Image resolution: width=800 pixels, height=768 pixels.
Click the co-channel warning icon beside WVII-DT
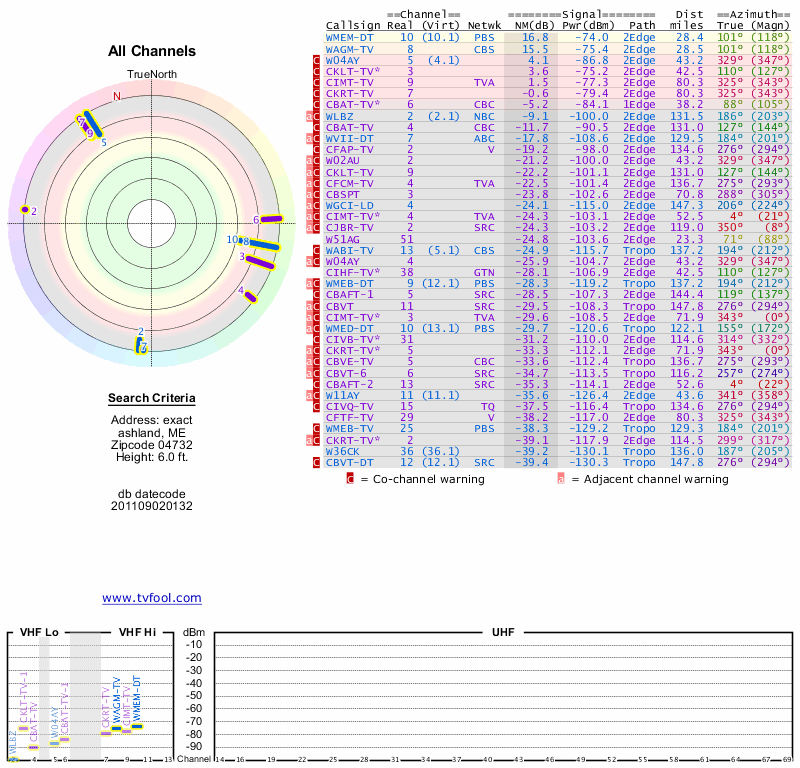[x=316, y=138]
